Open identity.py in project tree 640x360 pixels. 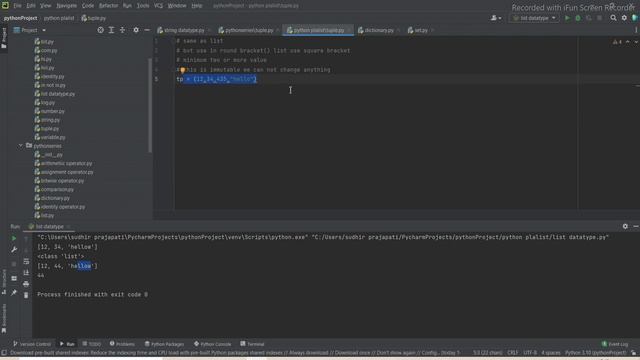point(49,76)
